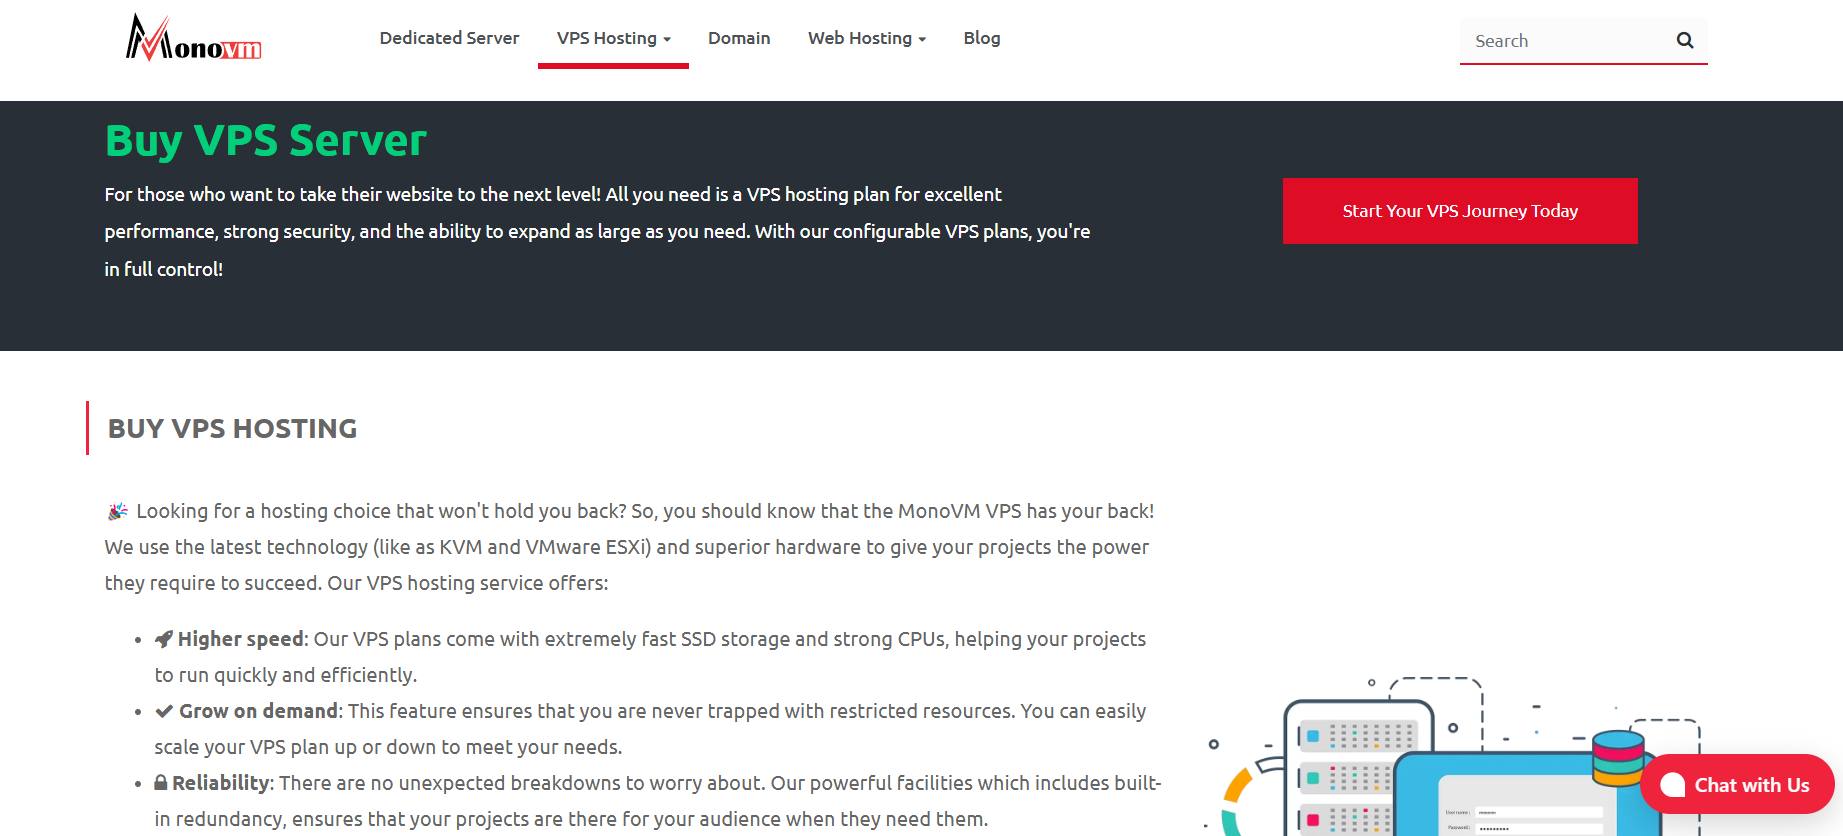Go to the Domain page
The image size is (1843, 836).
739,38
